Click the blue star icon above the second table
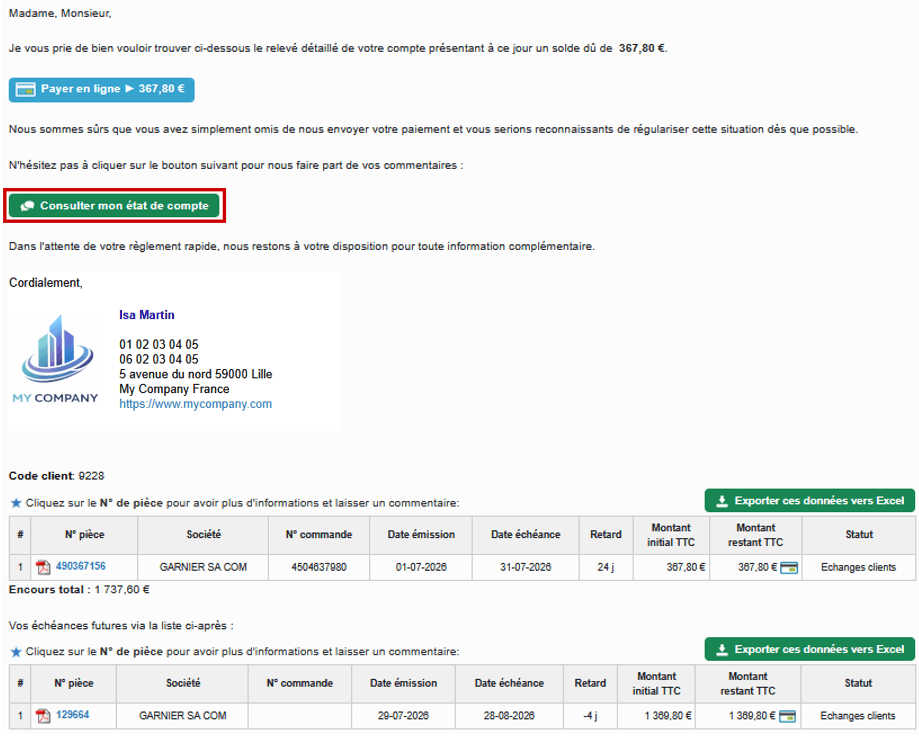Viewport: 919px width, 736px height. click(16, 652)
